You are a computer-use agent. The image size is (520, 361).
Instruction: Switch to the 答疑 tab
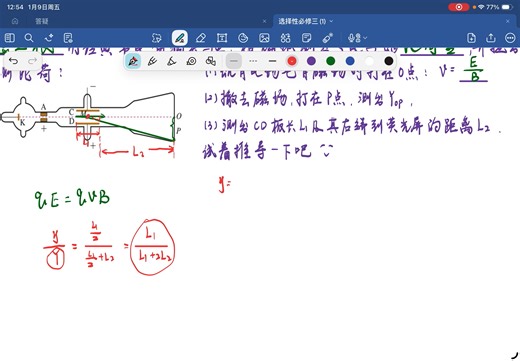pyautogui.click(x=42, y=21)
